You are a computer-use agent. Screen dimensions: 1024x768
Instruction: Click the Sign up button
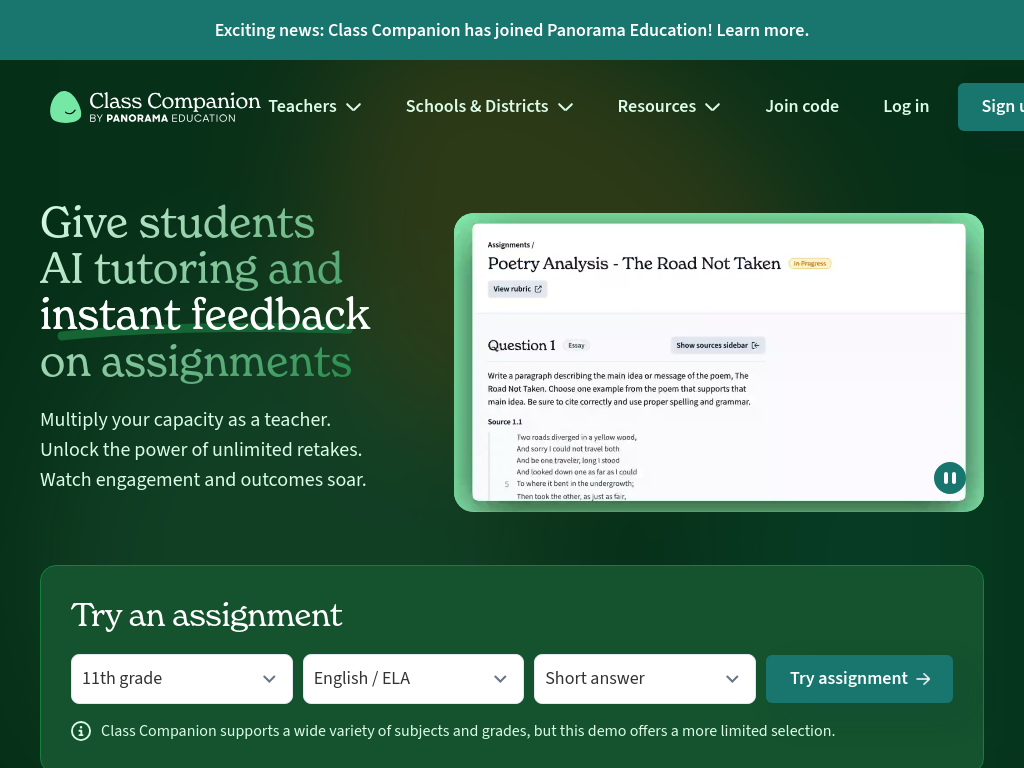point(991,107)
